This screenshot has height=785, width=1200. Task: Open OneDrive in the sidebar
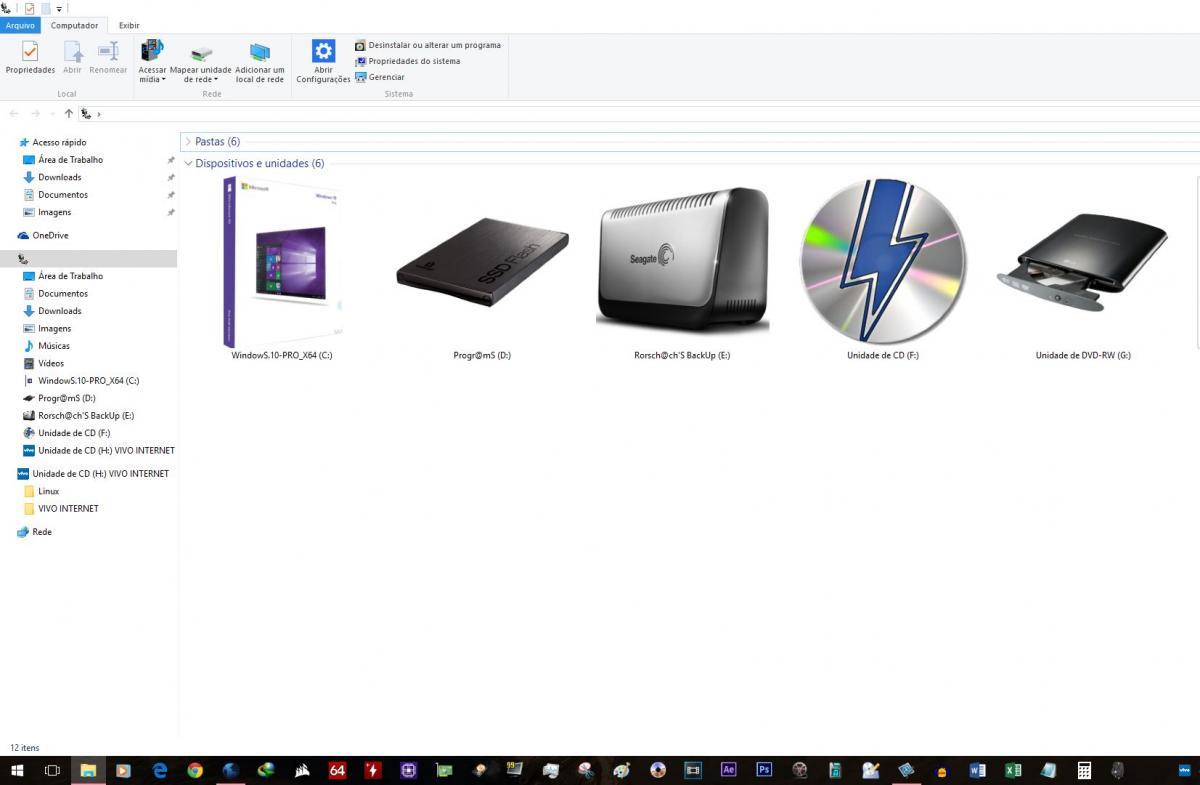(50, 235)
